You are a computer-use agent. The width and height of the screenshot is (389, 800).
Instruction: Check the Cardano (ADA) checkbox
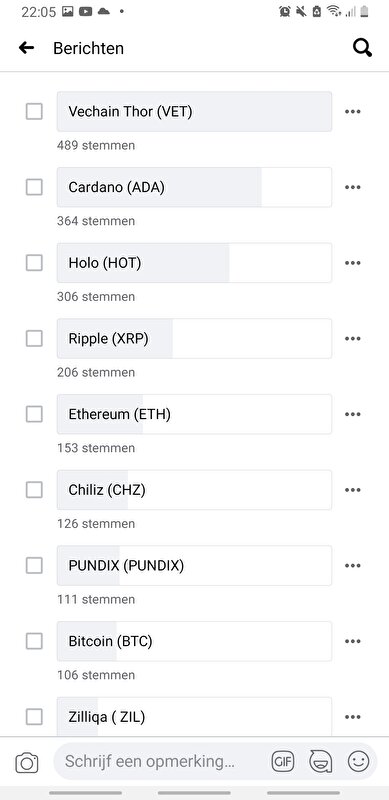34,187
